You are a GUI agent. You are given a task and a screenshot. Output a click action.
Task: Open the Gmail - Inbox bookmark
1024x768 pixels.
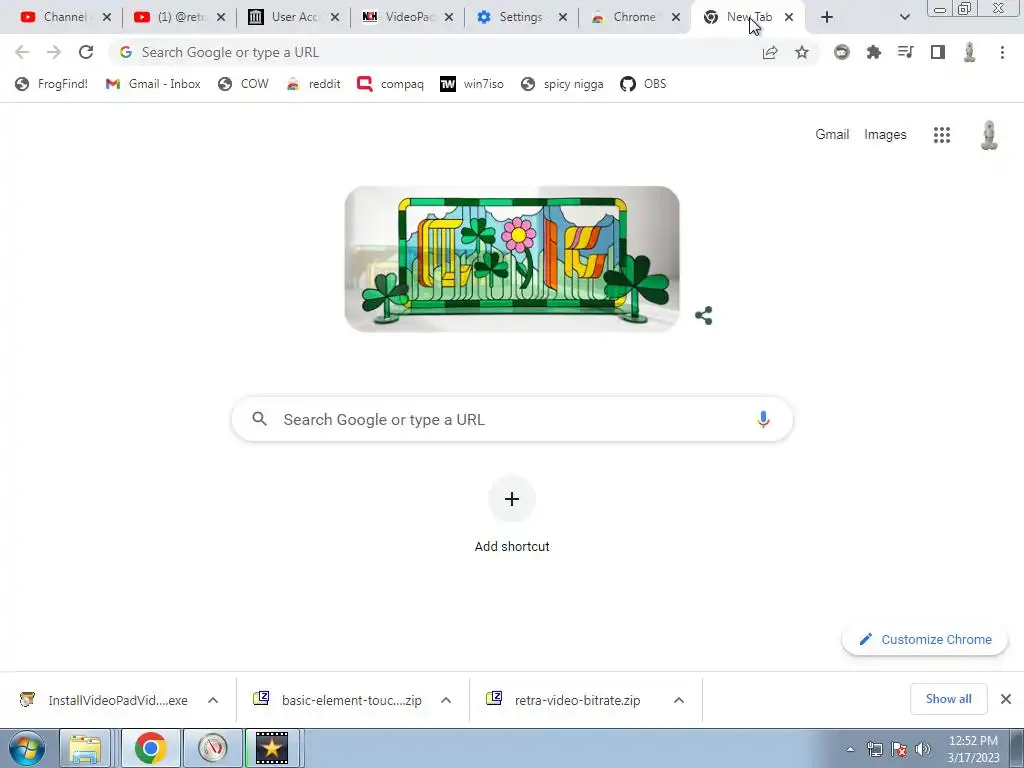click(153, 84)
